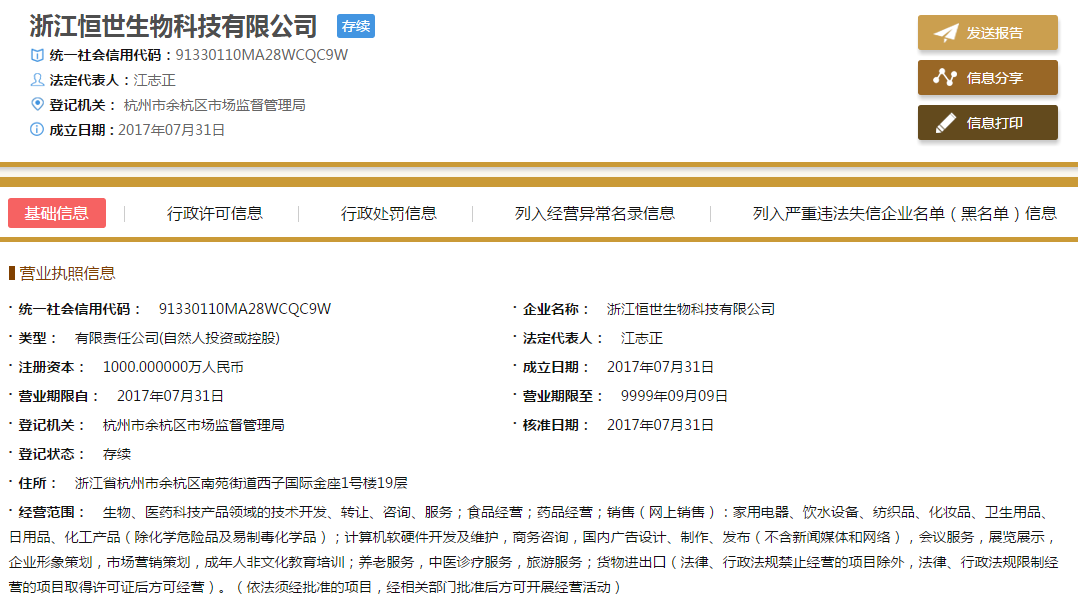Click the person icon beside 法定代表人
The image size is (1078, 609).
point(37,80)
